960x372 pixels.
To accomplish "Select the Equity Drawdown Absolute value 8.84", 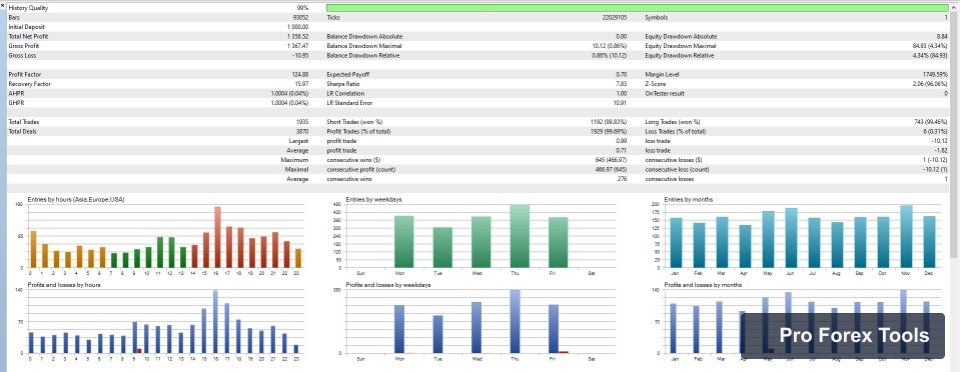I will (x=942, y=37).
